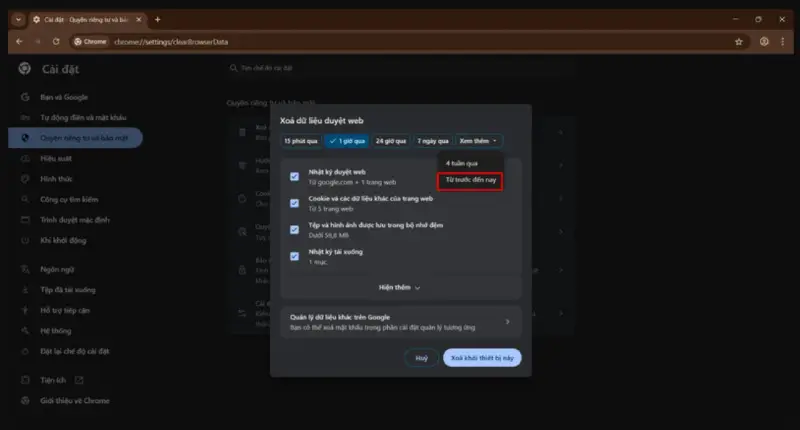
Task: Click the translate icon next to Ngôn ngữ
Action: point(24,269)
